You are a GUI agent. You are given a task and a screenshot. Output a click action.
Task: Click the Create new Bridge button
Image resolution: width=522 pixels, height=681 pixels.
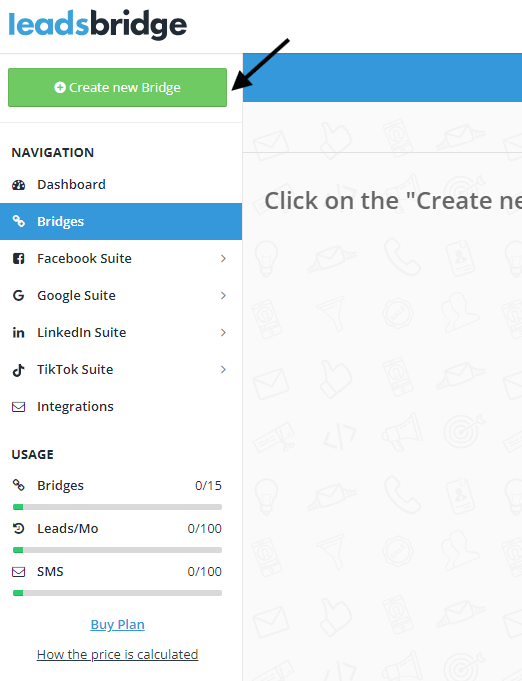[x=117, y=87]
